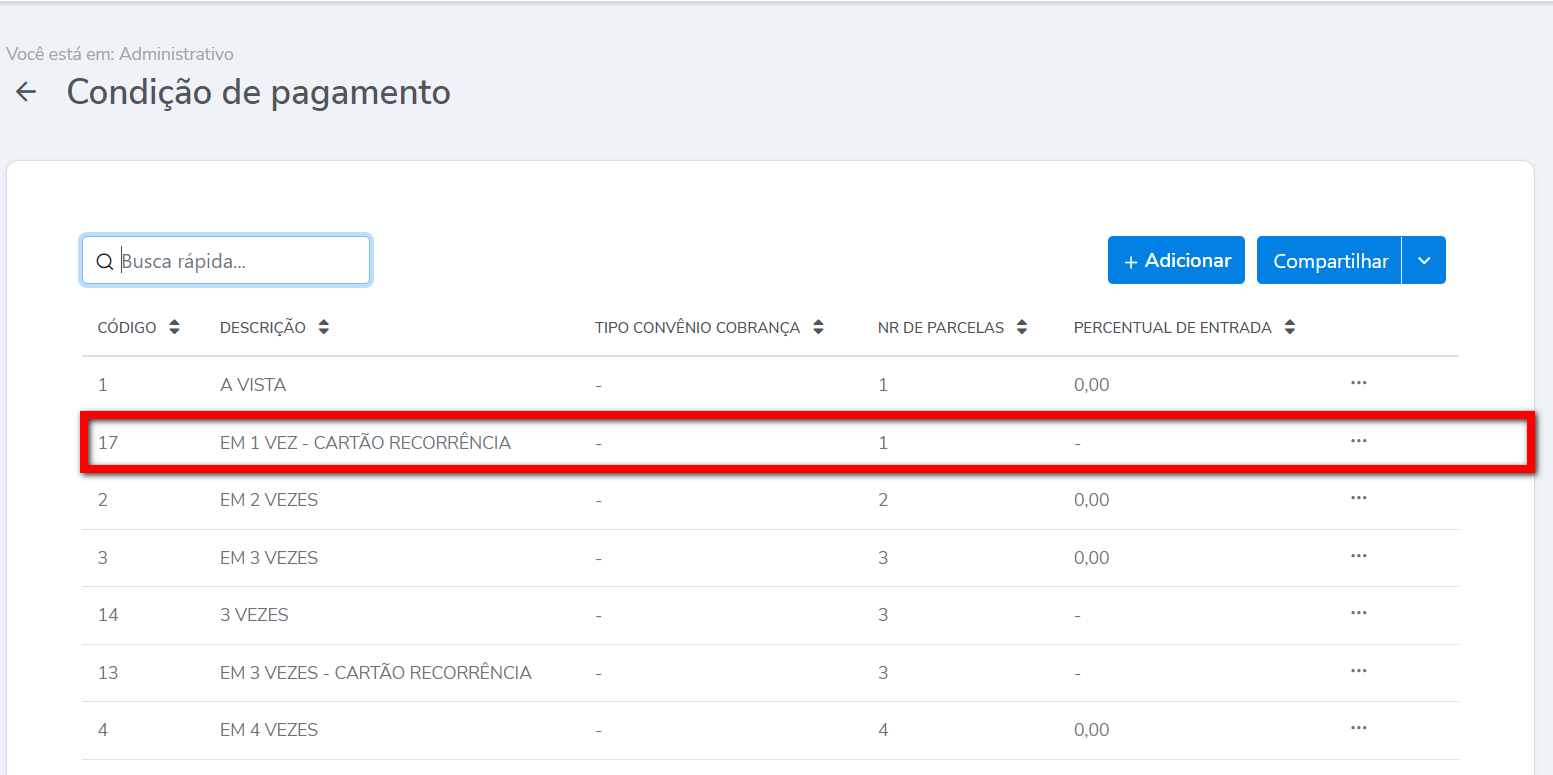Open three-dot menu for EM 2 VEZES row
Image resolution: width=1553 pixels, height=775 pixels.
[1358, 498]
